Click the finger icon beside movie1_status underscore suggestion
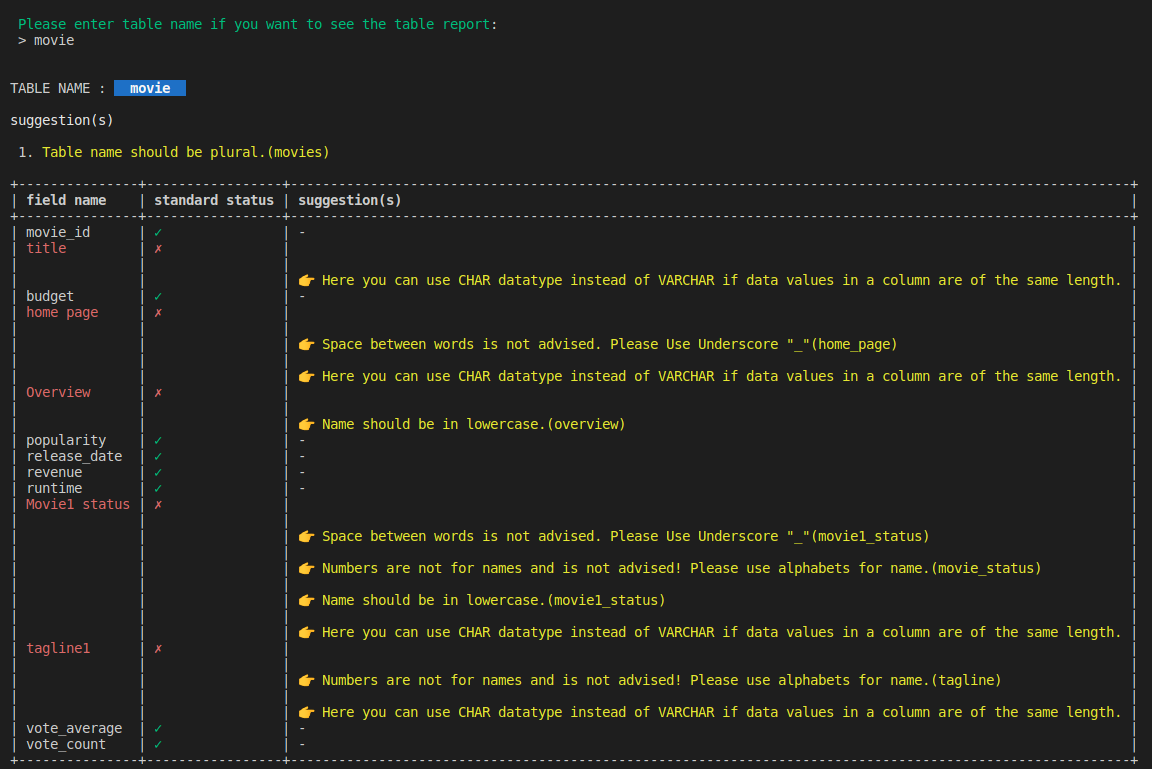1152x769 pixels. point(306,535)
